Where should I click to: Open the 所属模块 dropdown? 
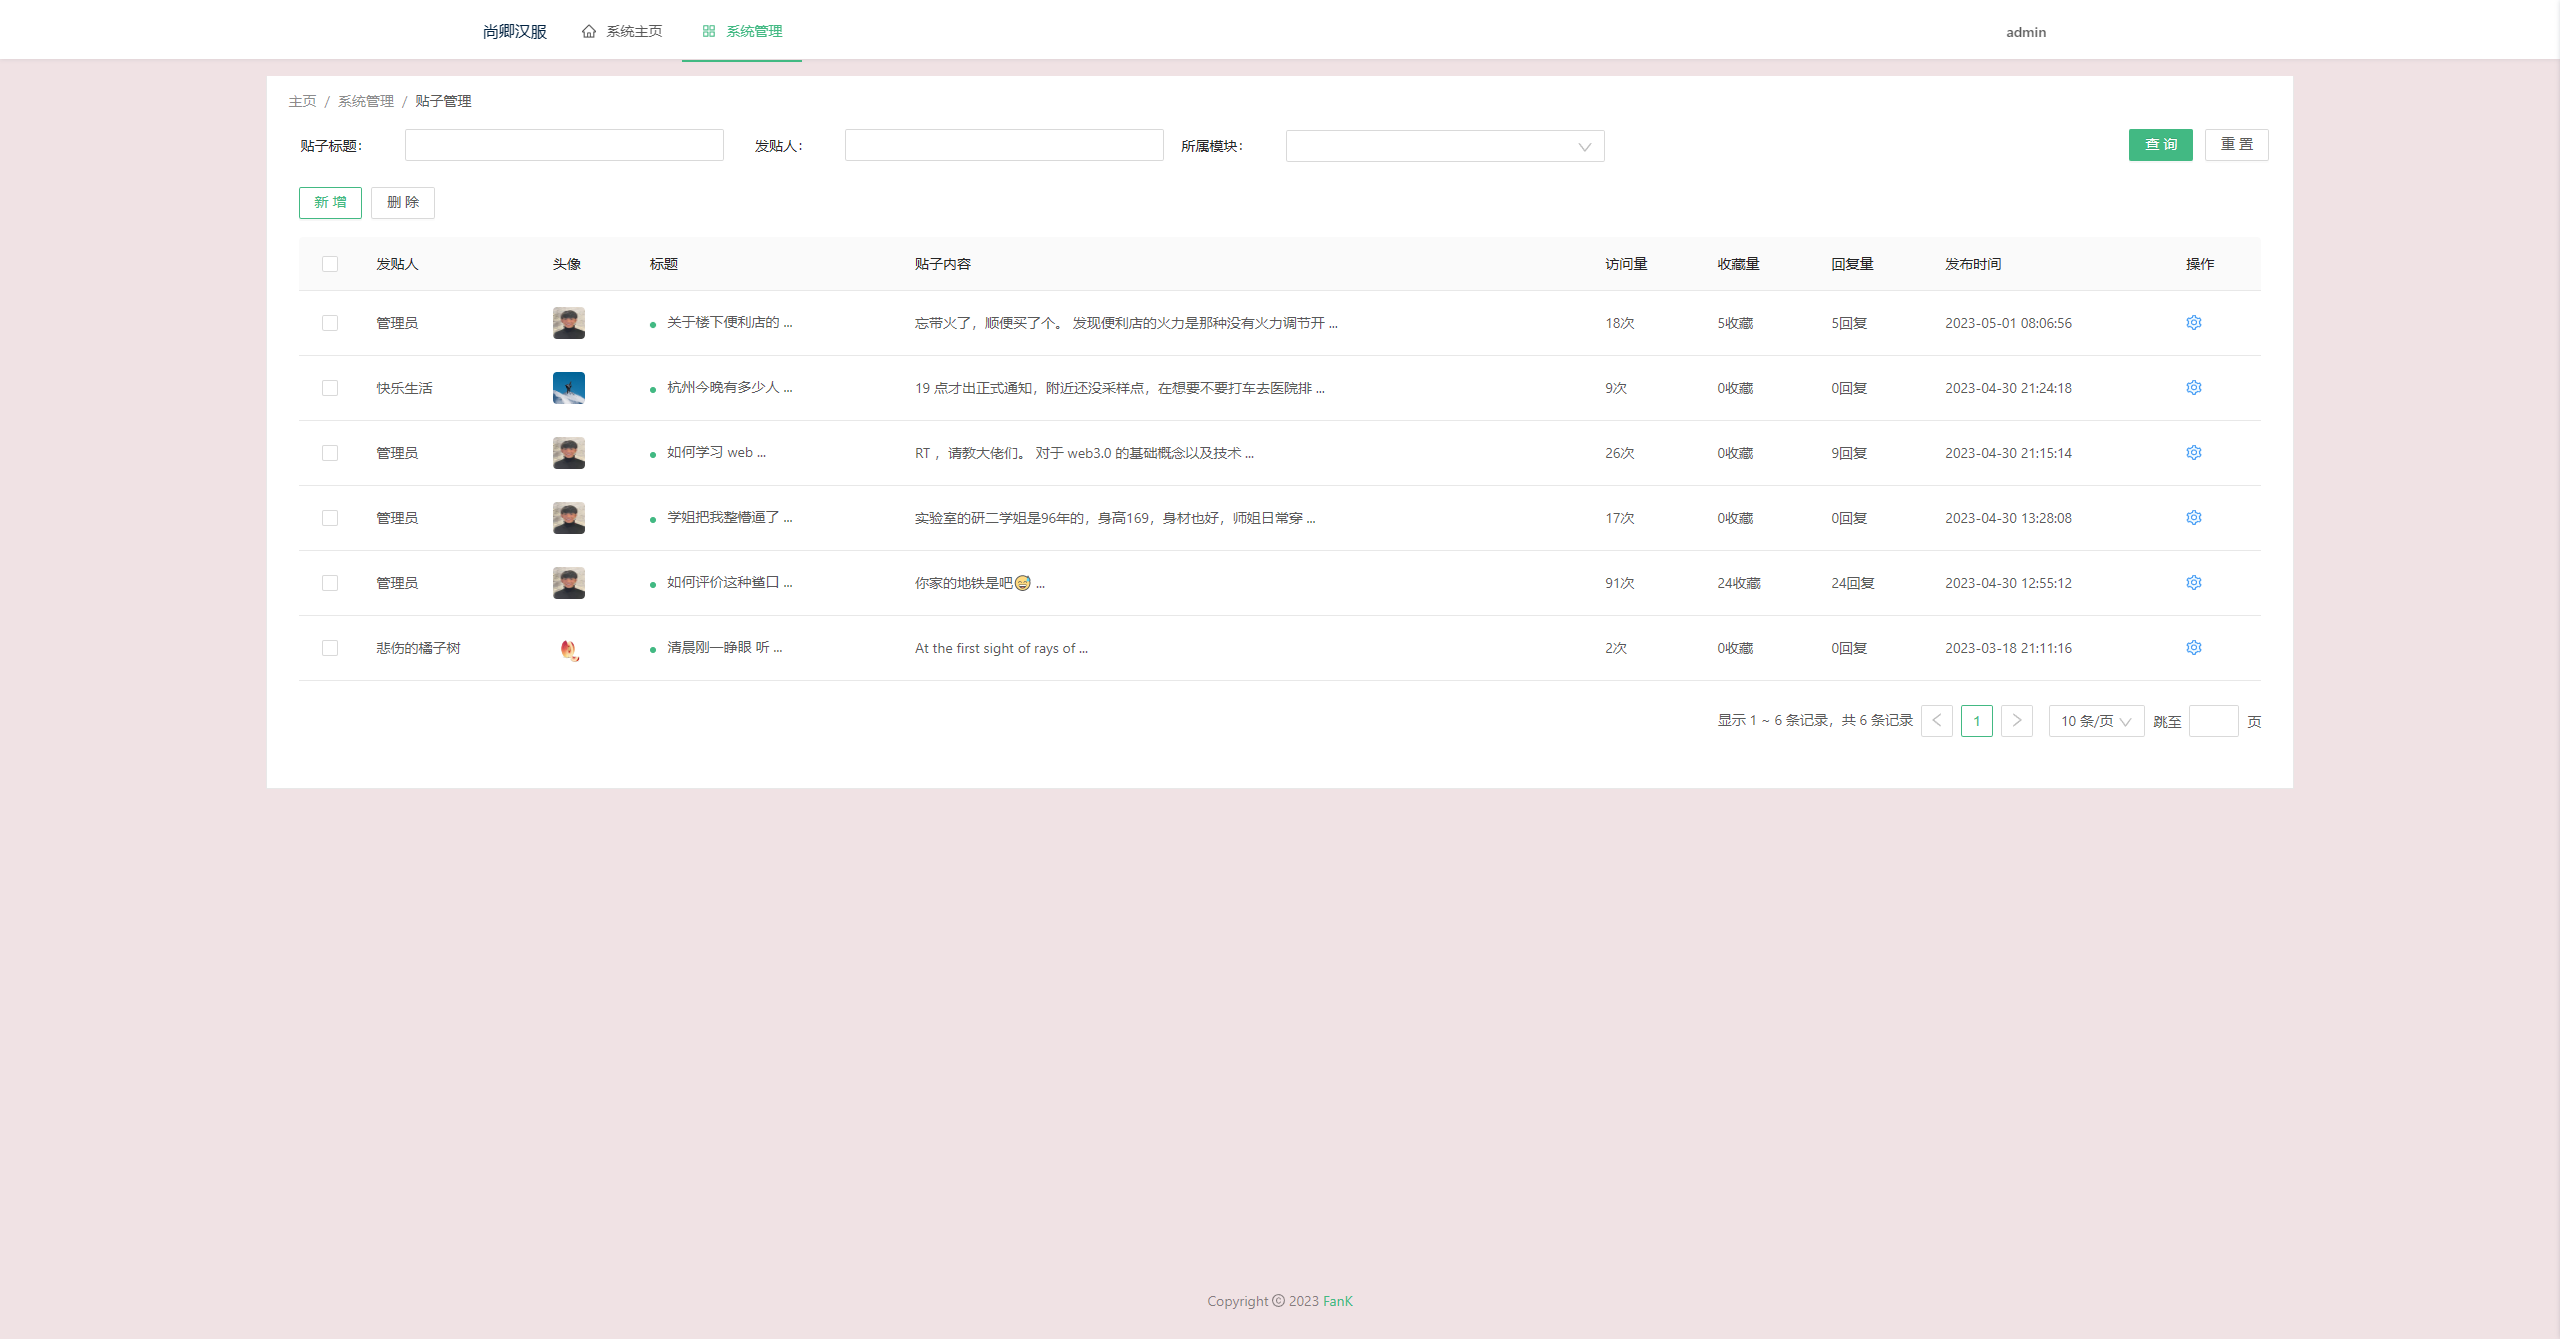pos(1444,146)
